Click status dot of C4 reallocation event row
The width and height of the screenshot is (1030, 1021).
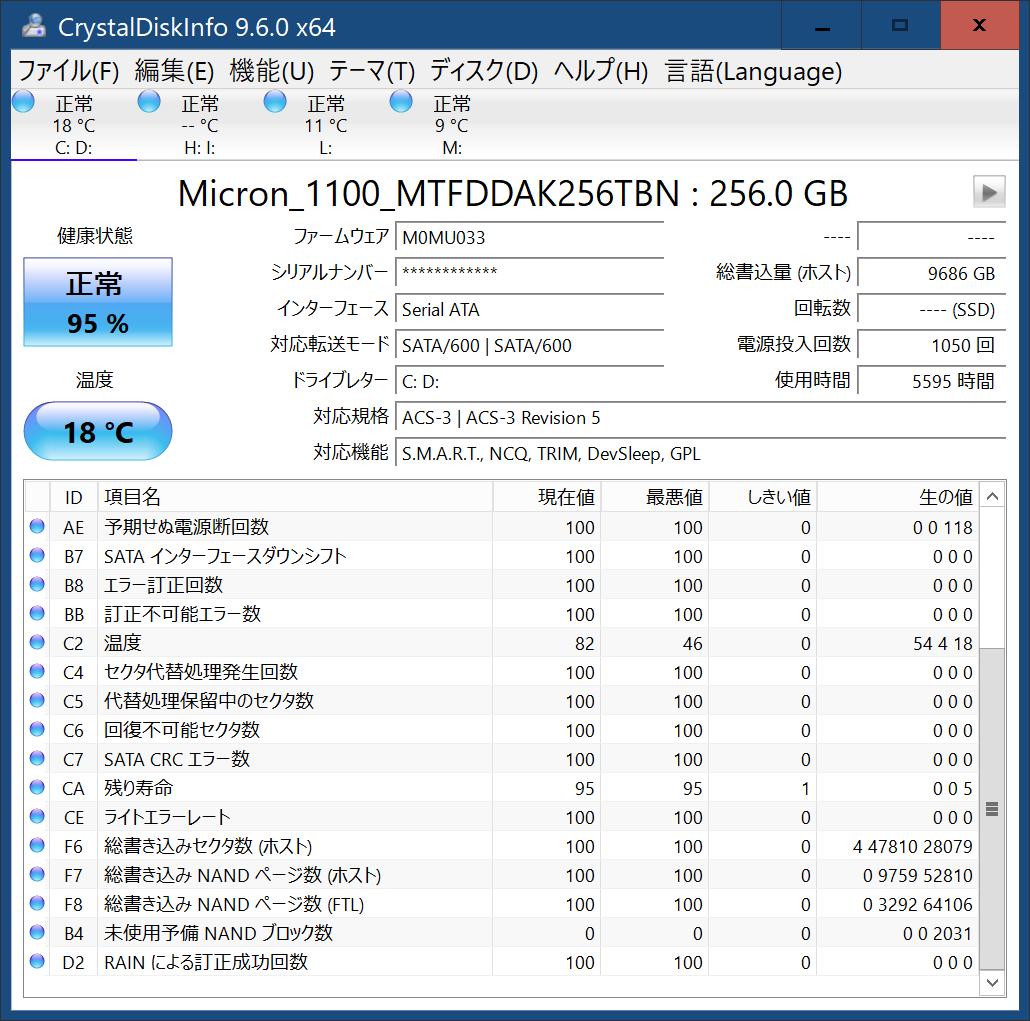point(37,671)
